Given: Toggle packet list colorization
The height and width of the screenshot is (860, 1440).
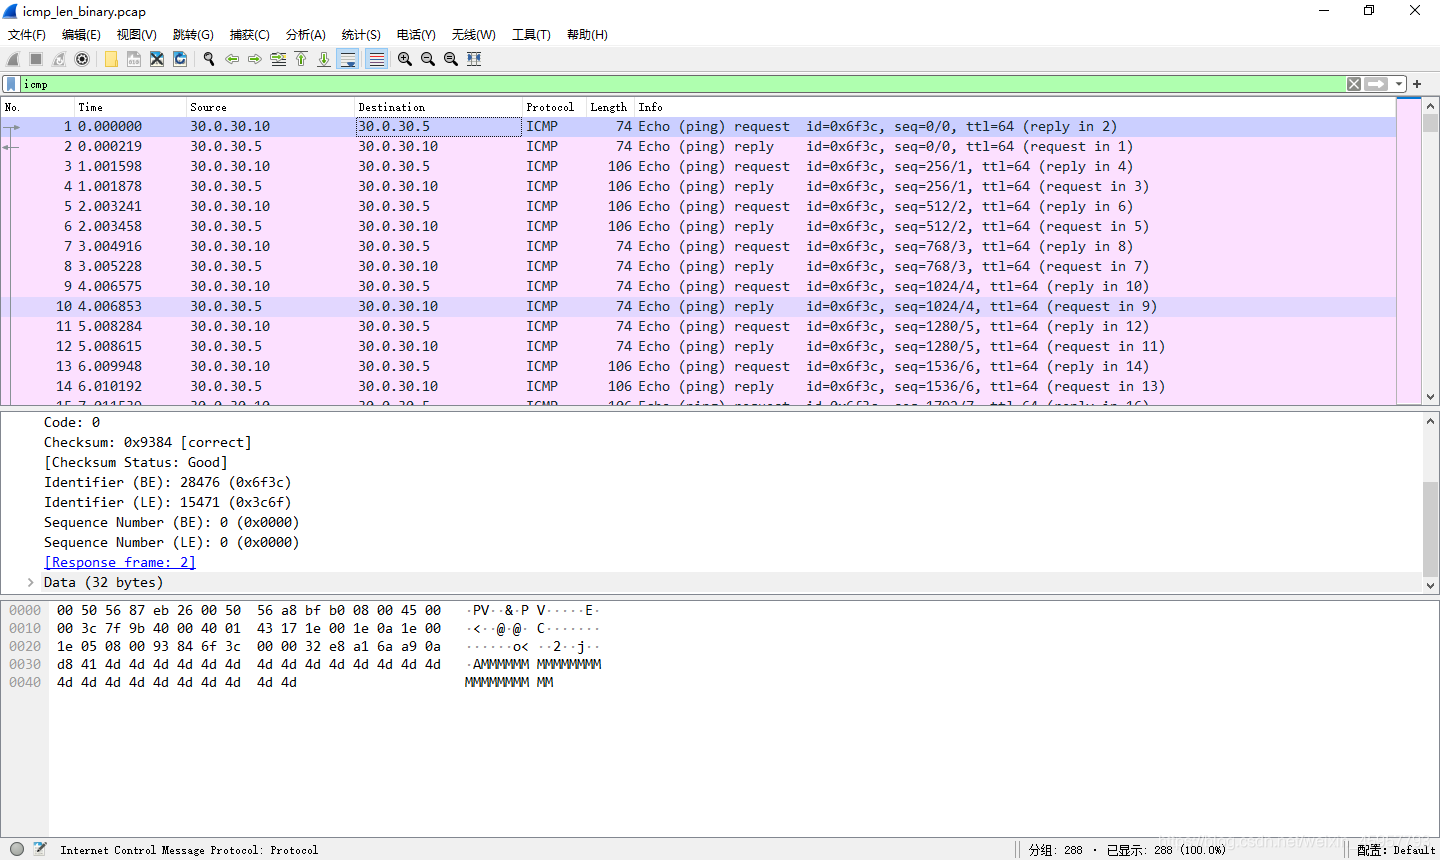Looking at the screenshot, I should 376,59.
